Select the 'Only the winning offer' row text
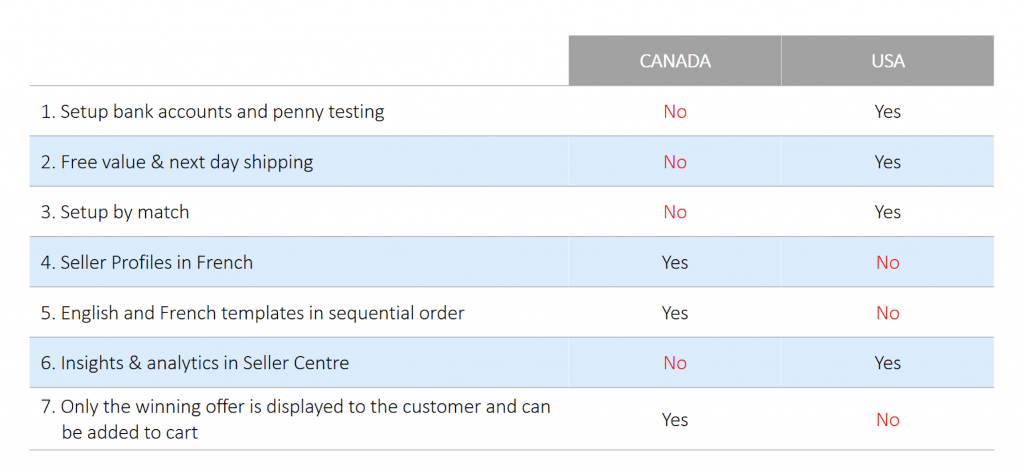Screen dimensions: 1024x474 coord(296,419)
